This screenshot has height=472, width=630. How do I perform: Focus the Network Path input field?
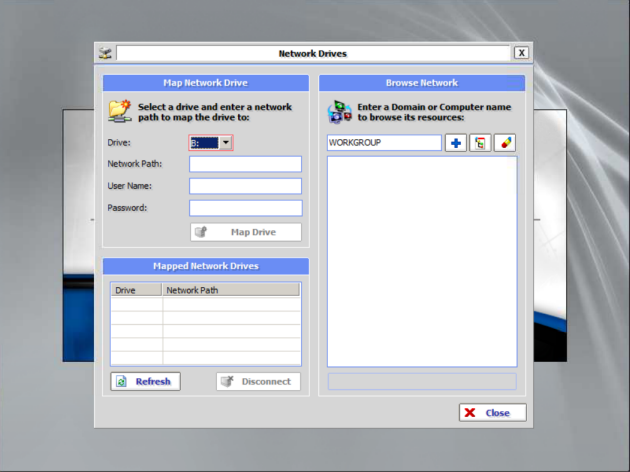click(245, 164)
